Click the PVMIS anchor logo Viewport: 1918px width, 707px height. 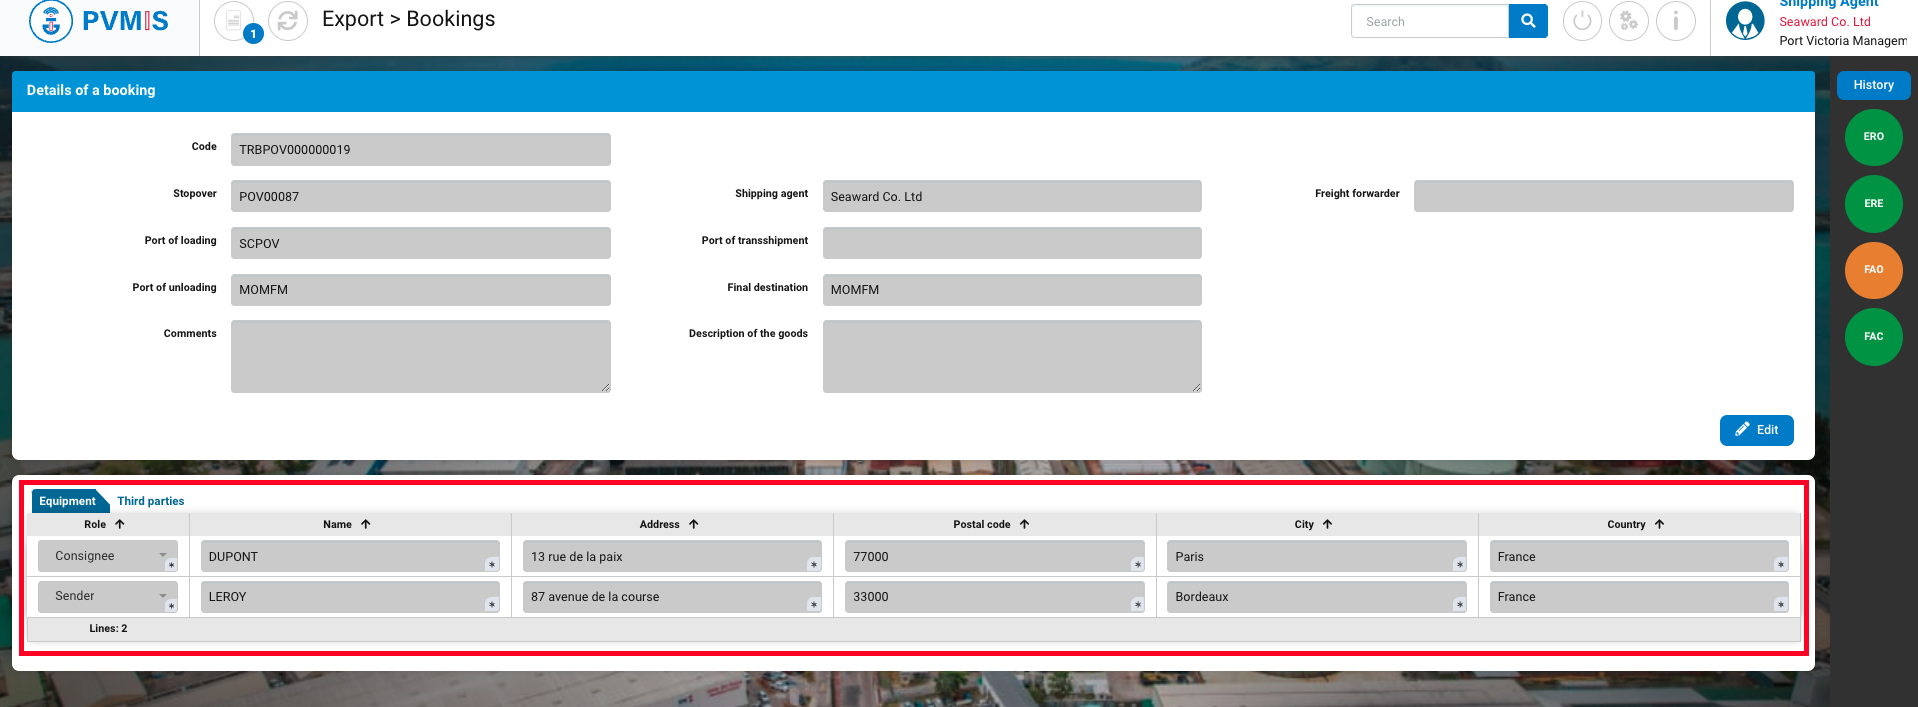(51, 21)
